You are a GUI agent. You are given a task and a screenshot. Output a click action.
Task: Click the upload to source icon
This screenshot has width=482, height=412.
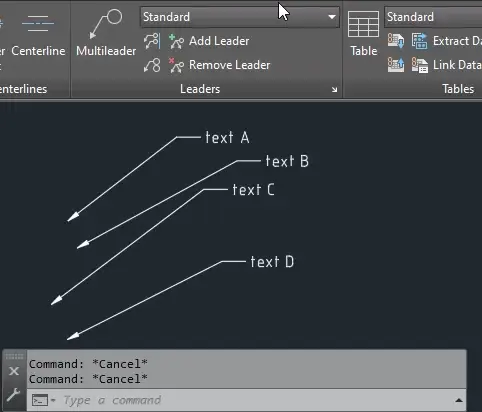click(396, 65)
